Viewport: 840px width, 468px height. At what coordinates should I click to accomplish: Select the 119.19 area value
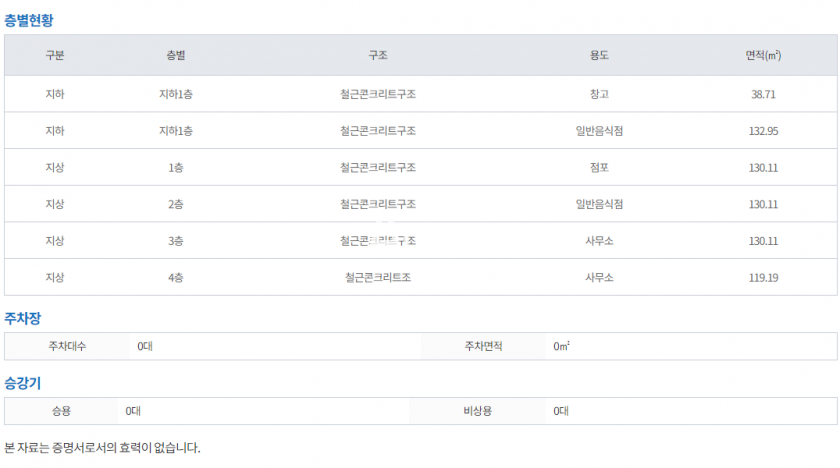[763, 278]
